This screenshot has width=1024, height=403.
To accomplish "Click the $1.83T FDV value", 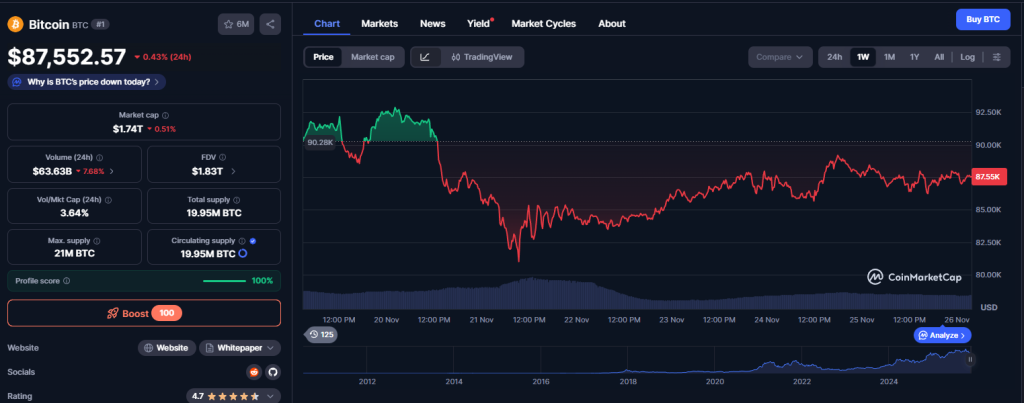I will click(207, 171).
